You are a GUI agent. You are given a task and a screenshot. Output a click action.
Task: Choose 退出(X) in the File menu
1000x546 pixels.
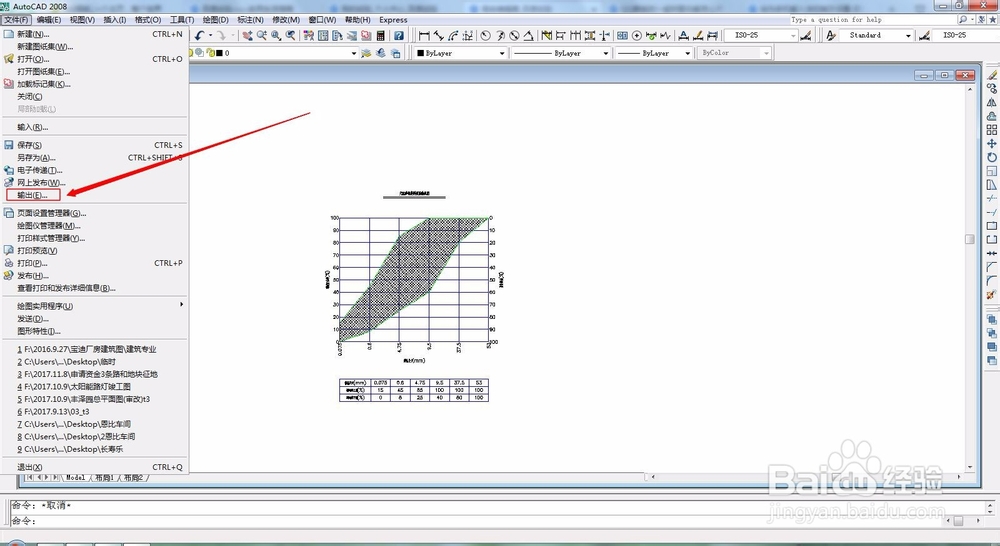[94, 468]
